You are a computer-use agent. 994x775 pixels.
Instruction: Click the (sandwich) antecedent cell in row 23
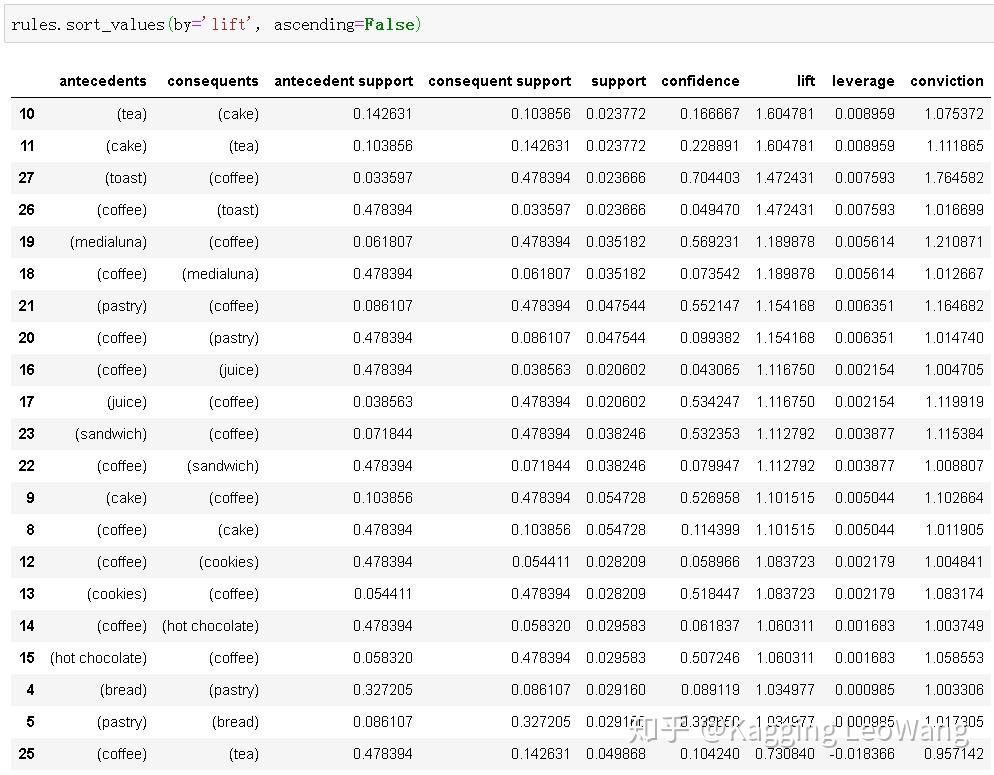110,434
